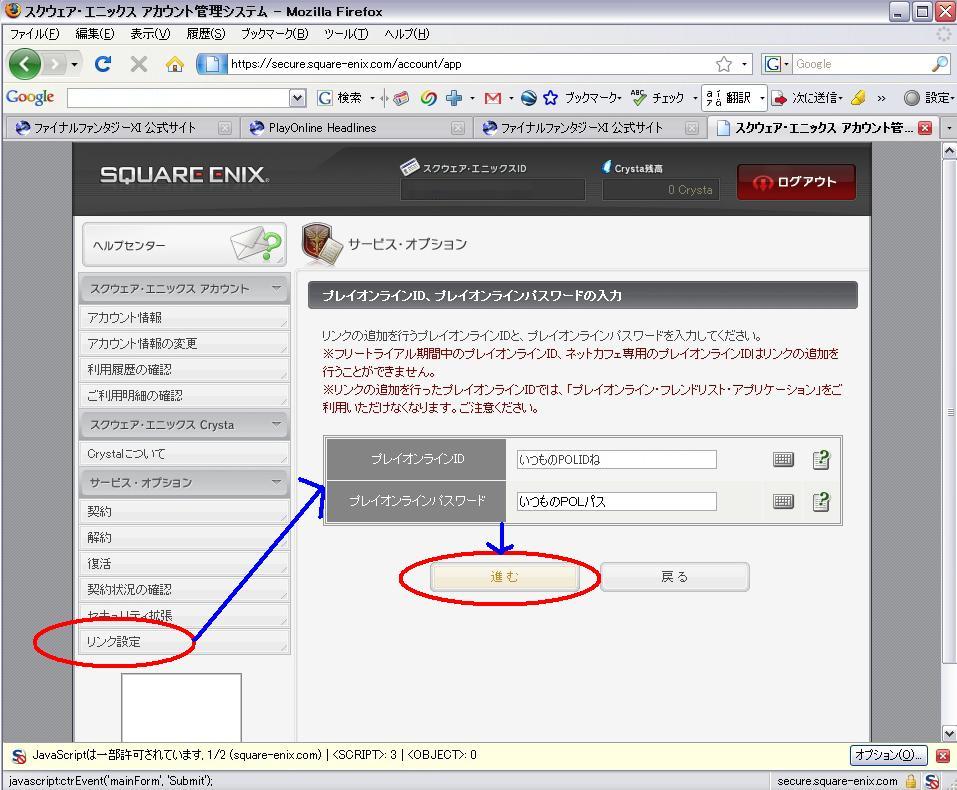Collapse スクウェア・エニックス アカウント section
The width and height of the screenshot is (957, 790).
pyautogui.click(x=276, y=288)
